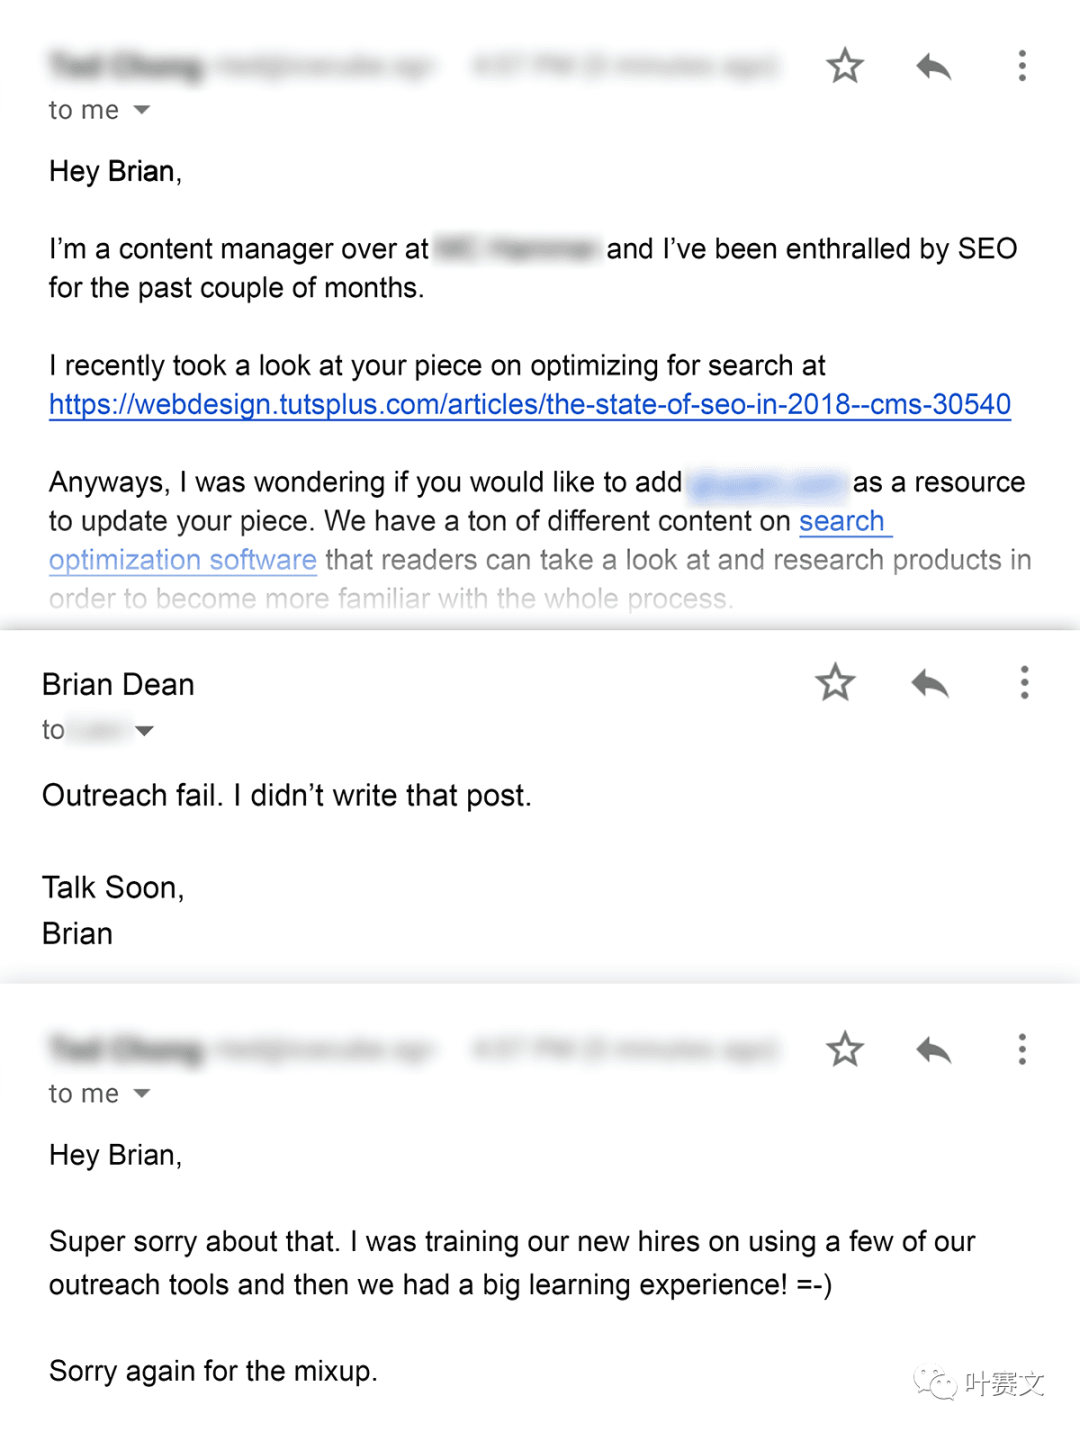This screenshot has width=1080, height=1432.
Task: Star the last apology email
Action: pyautogui.click(x=845, y=1050)
